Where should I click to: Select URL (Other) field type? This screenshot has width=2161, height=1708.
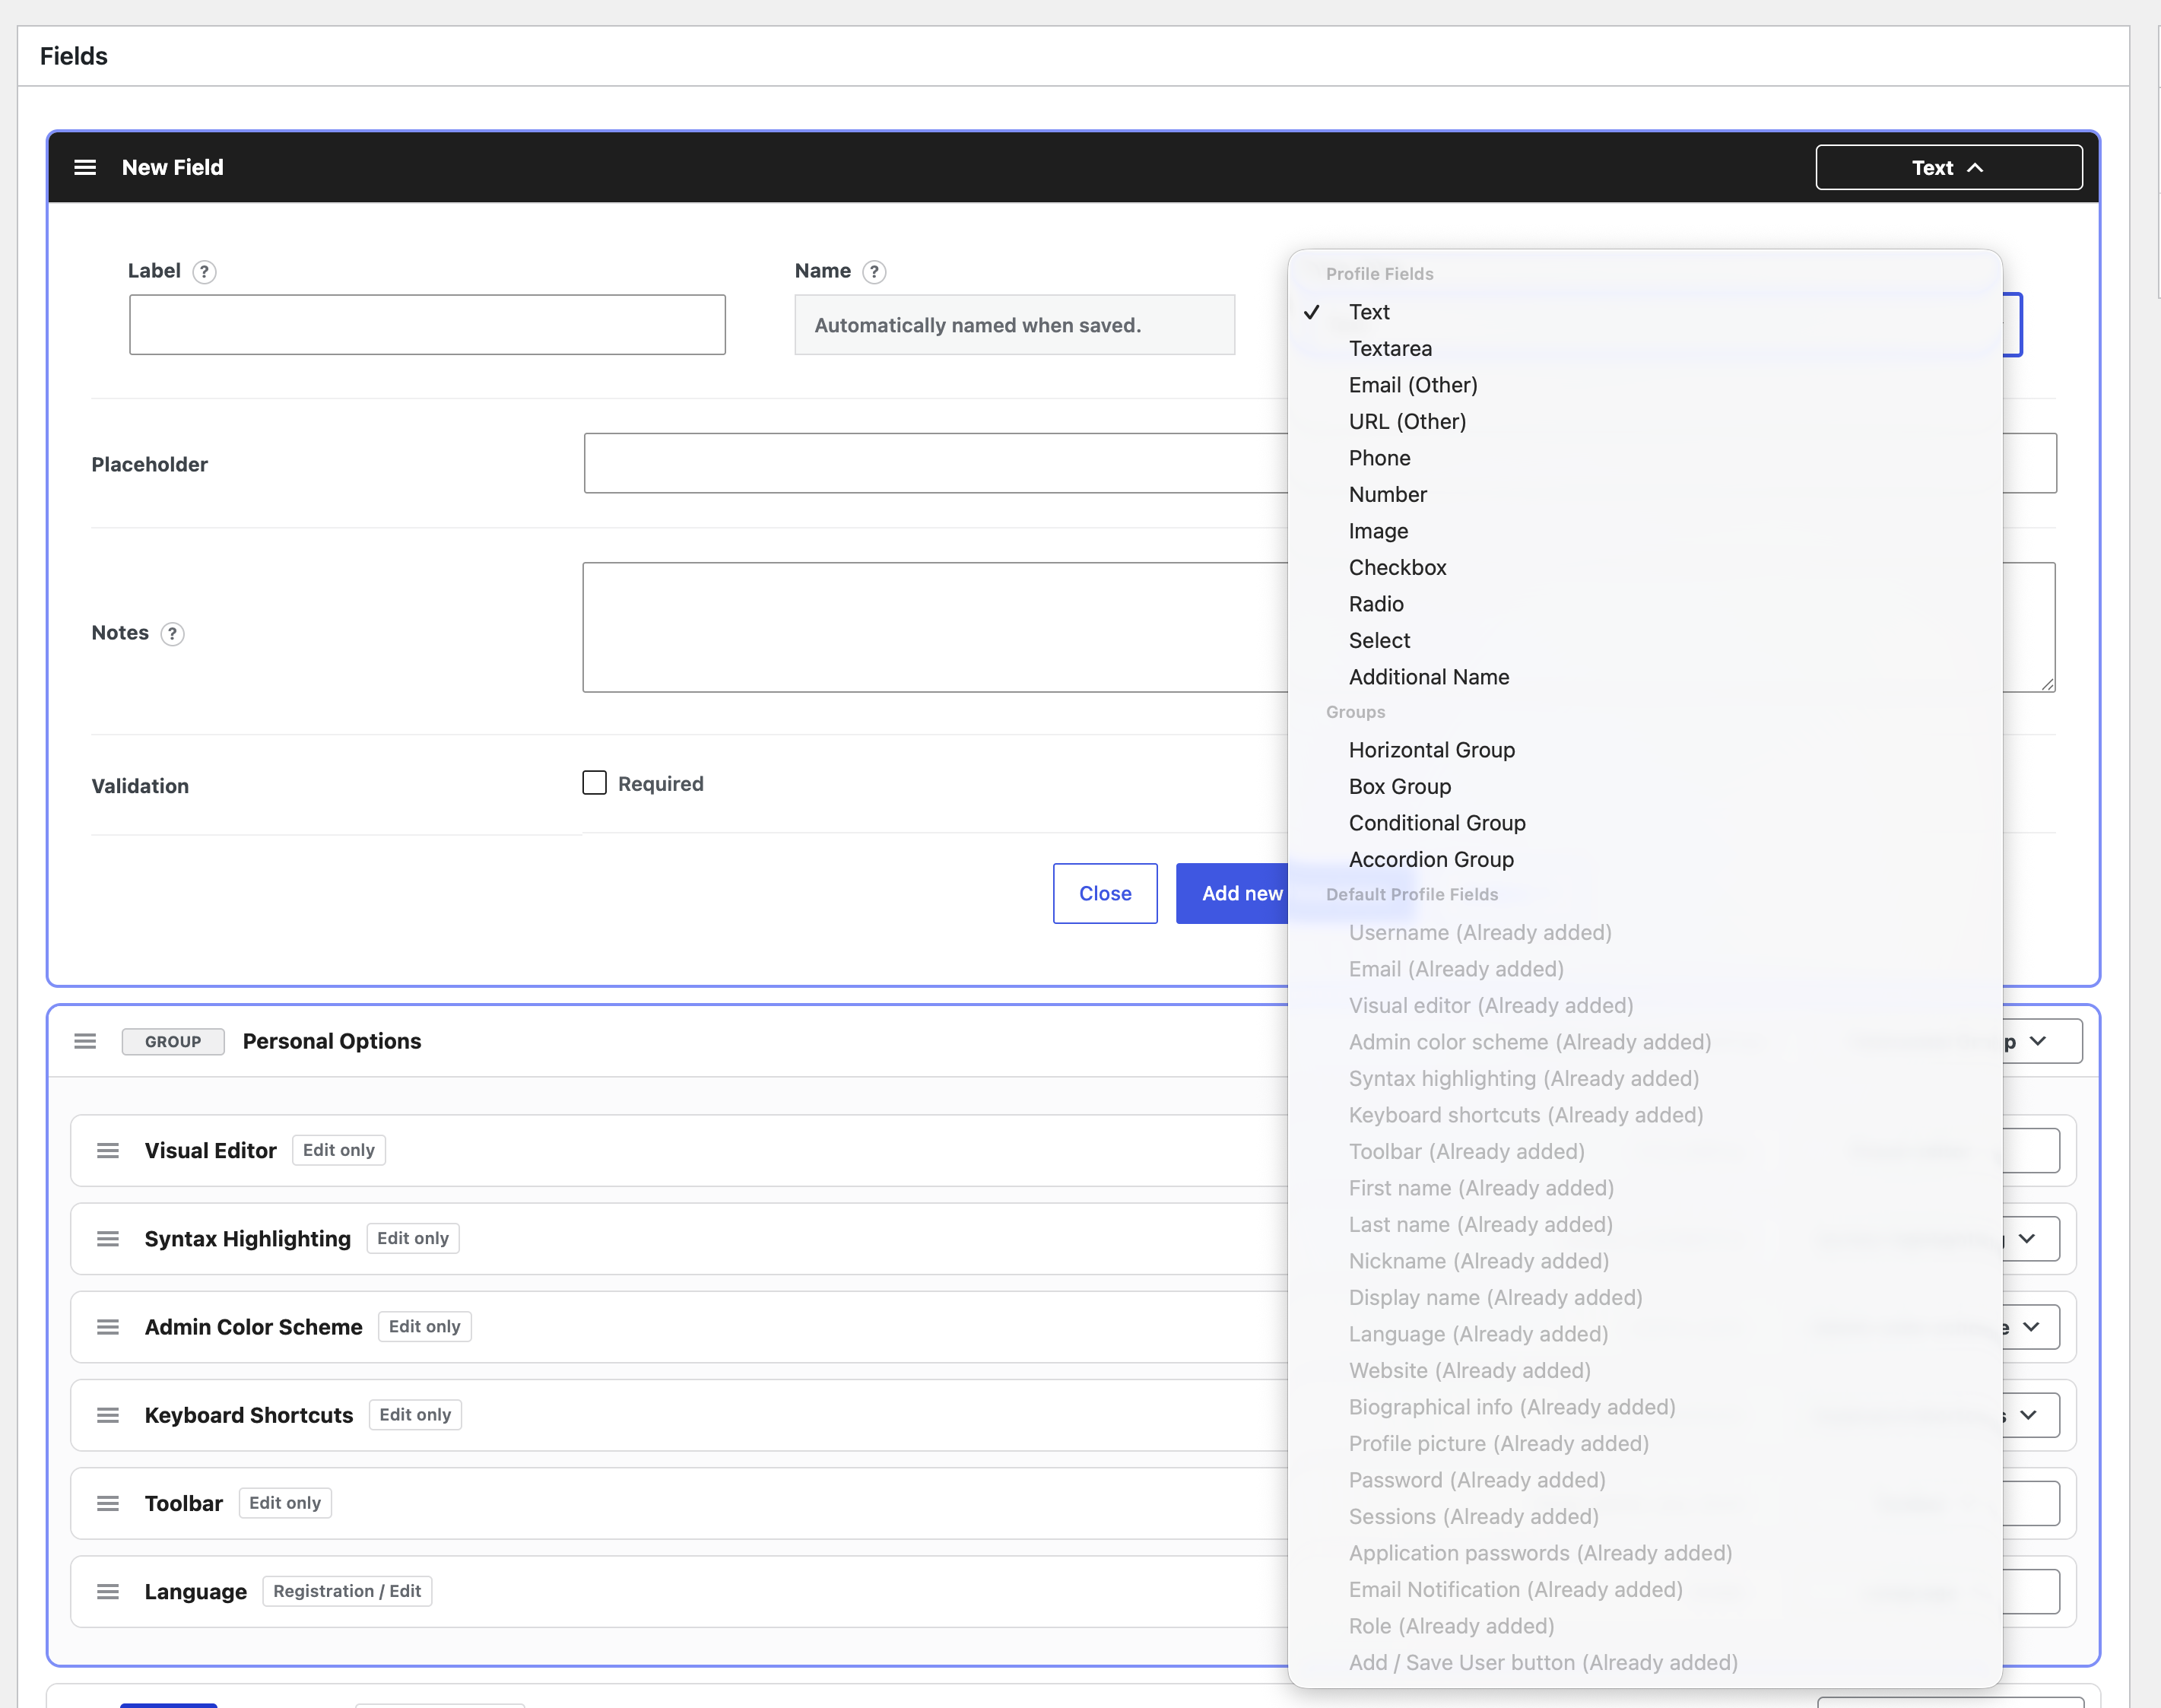pos(1645,421)
